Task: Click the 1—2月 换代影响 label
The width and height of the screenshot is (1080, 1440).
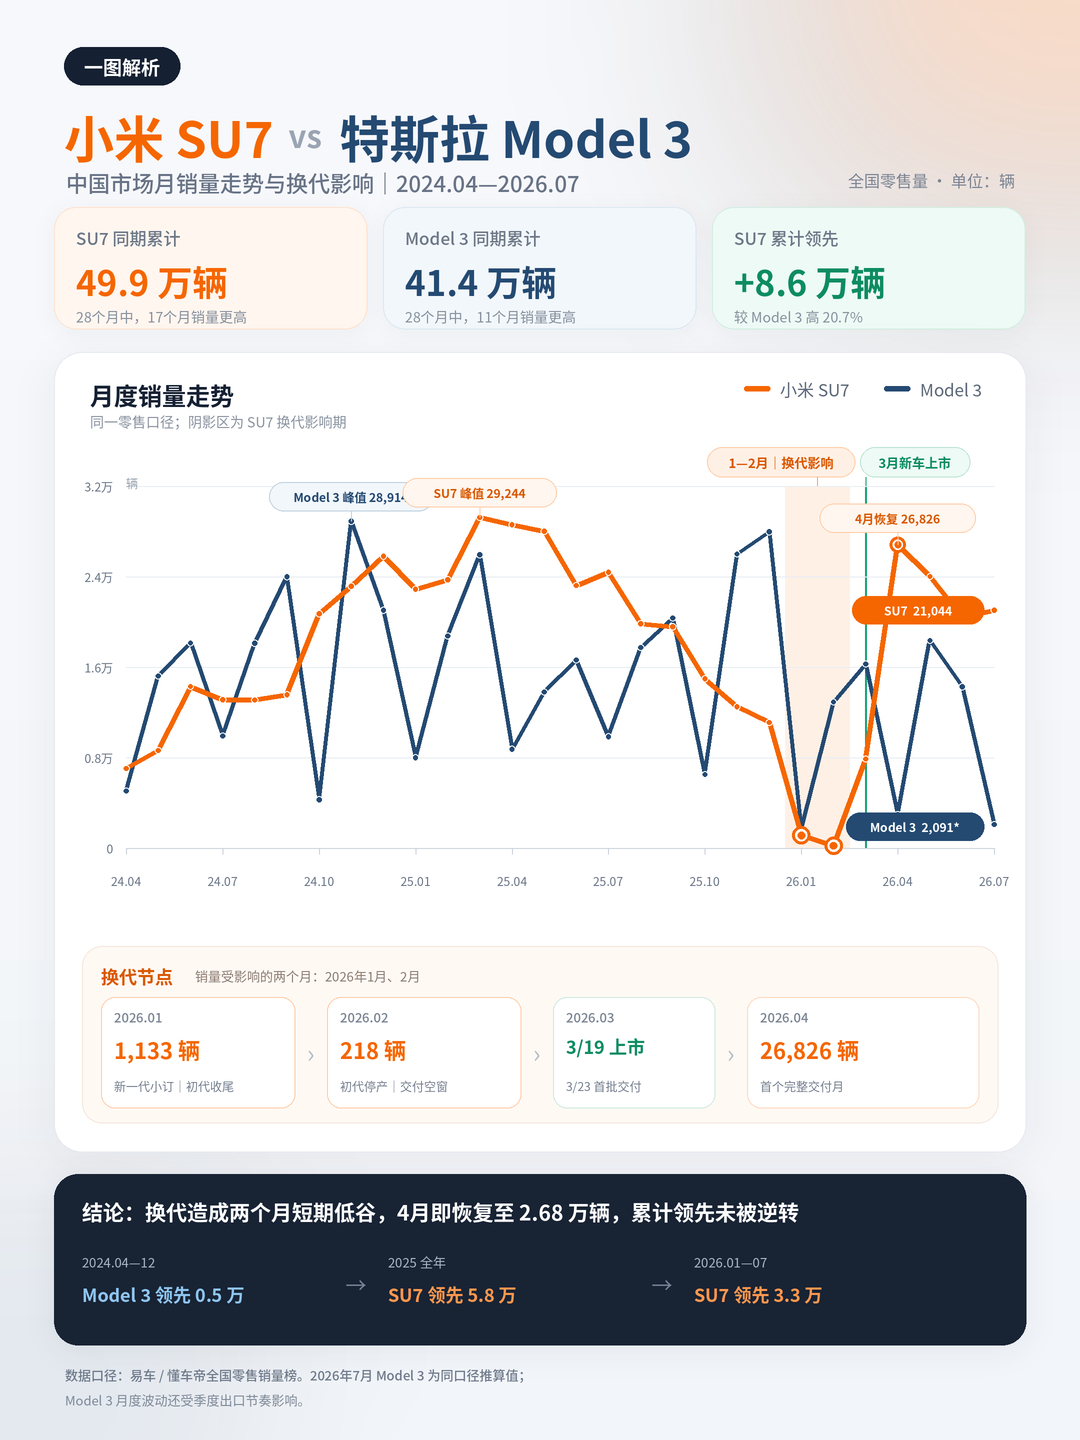Action: [781, 463]
